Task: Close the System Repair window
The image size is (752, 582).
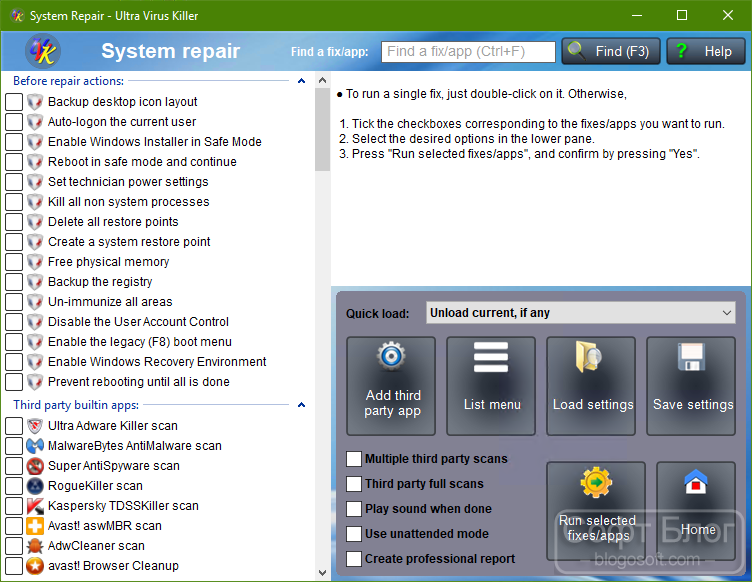Action: (728, 15)
